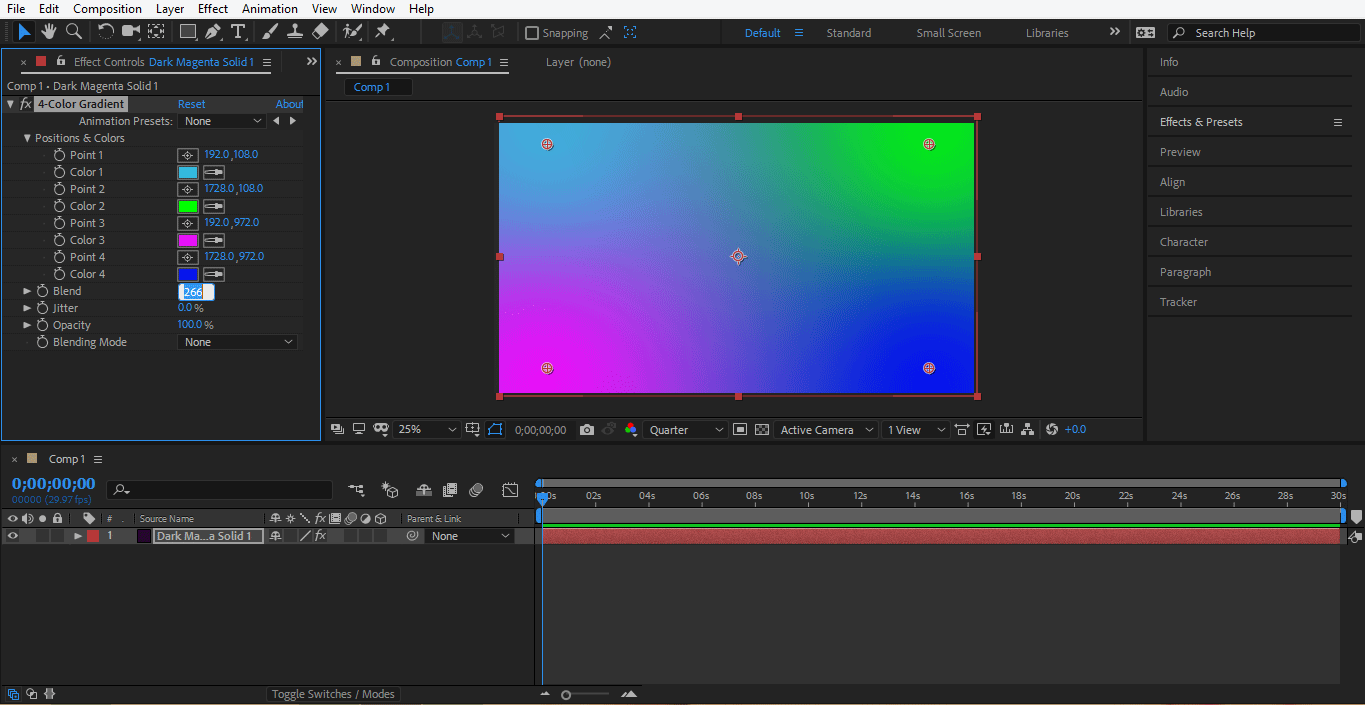Viewport: 1365px width, 705px height.
Task: Click the Take Snapshot camera icon
Action: pos(587,430)
